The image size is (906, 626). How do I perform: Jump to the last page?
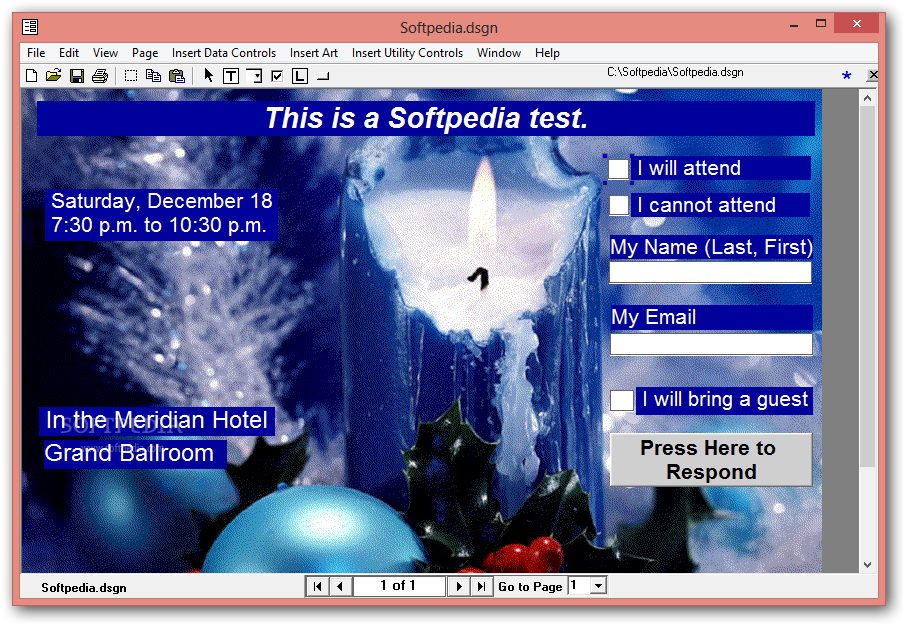(x=481, y=586)
